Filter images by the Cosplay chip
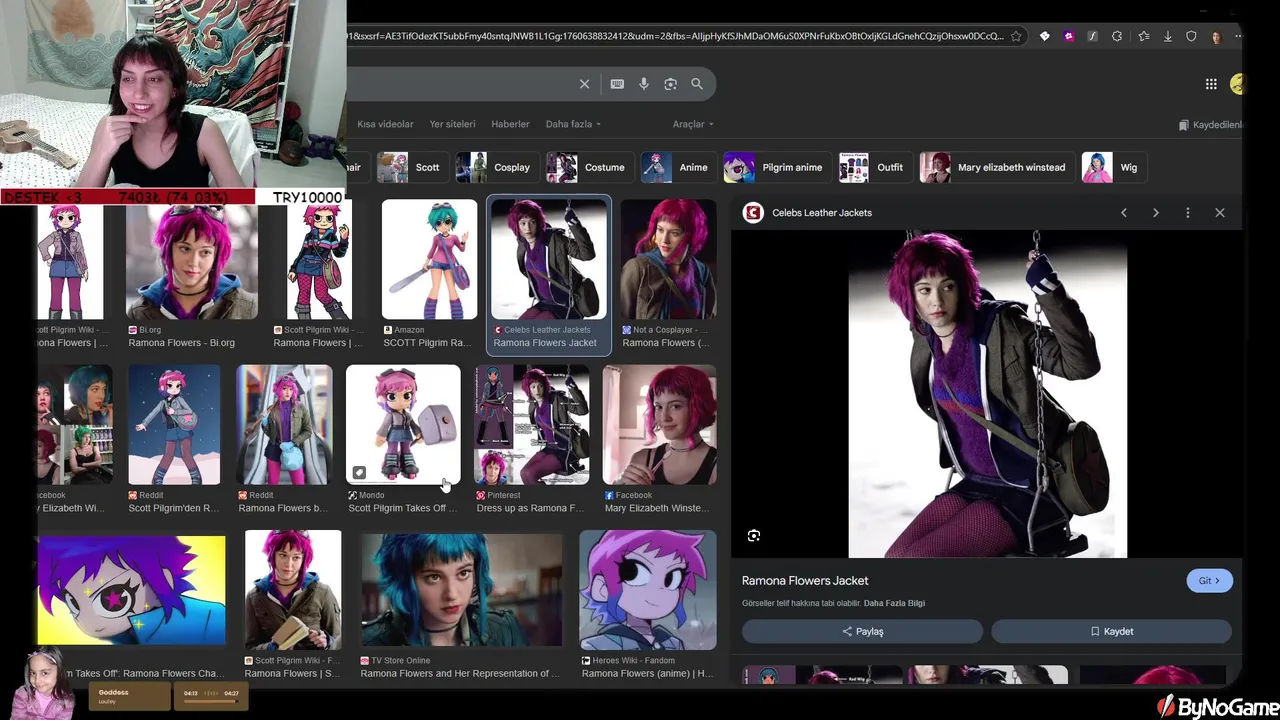Screen dimensions: 1280x720 point(496,167)
